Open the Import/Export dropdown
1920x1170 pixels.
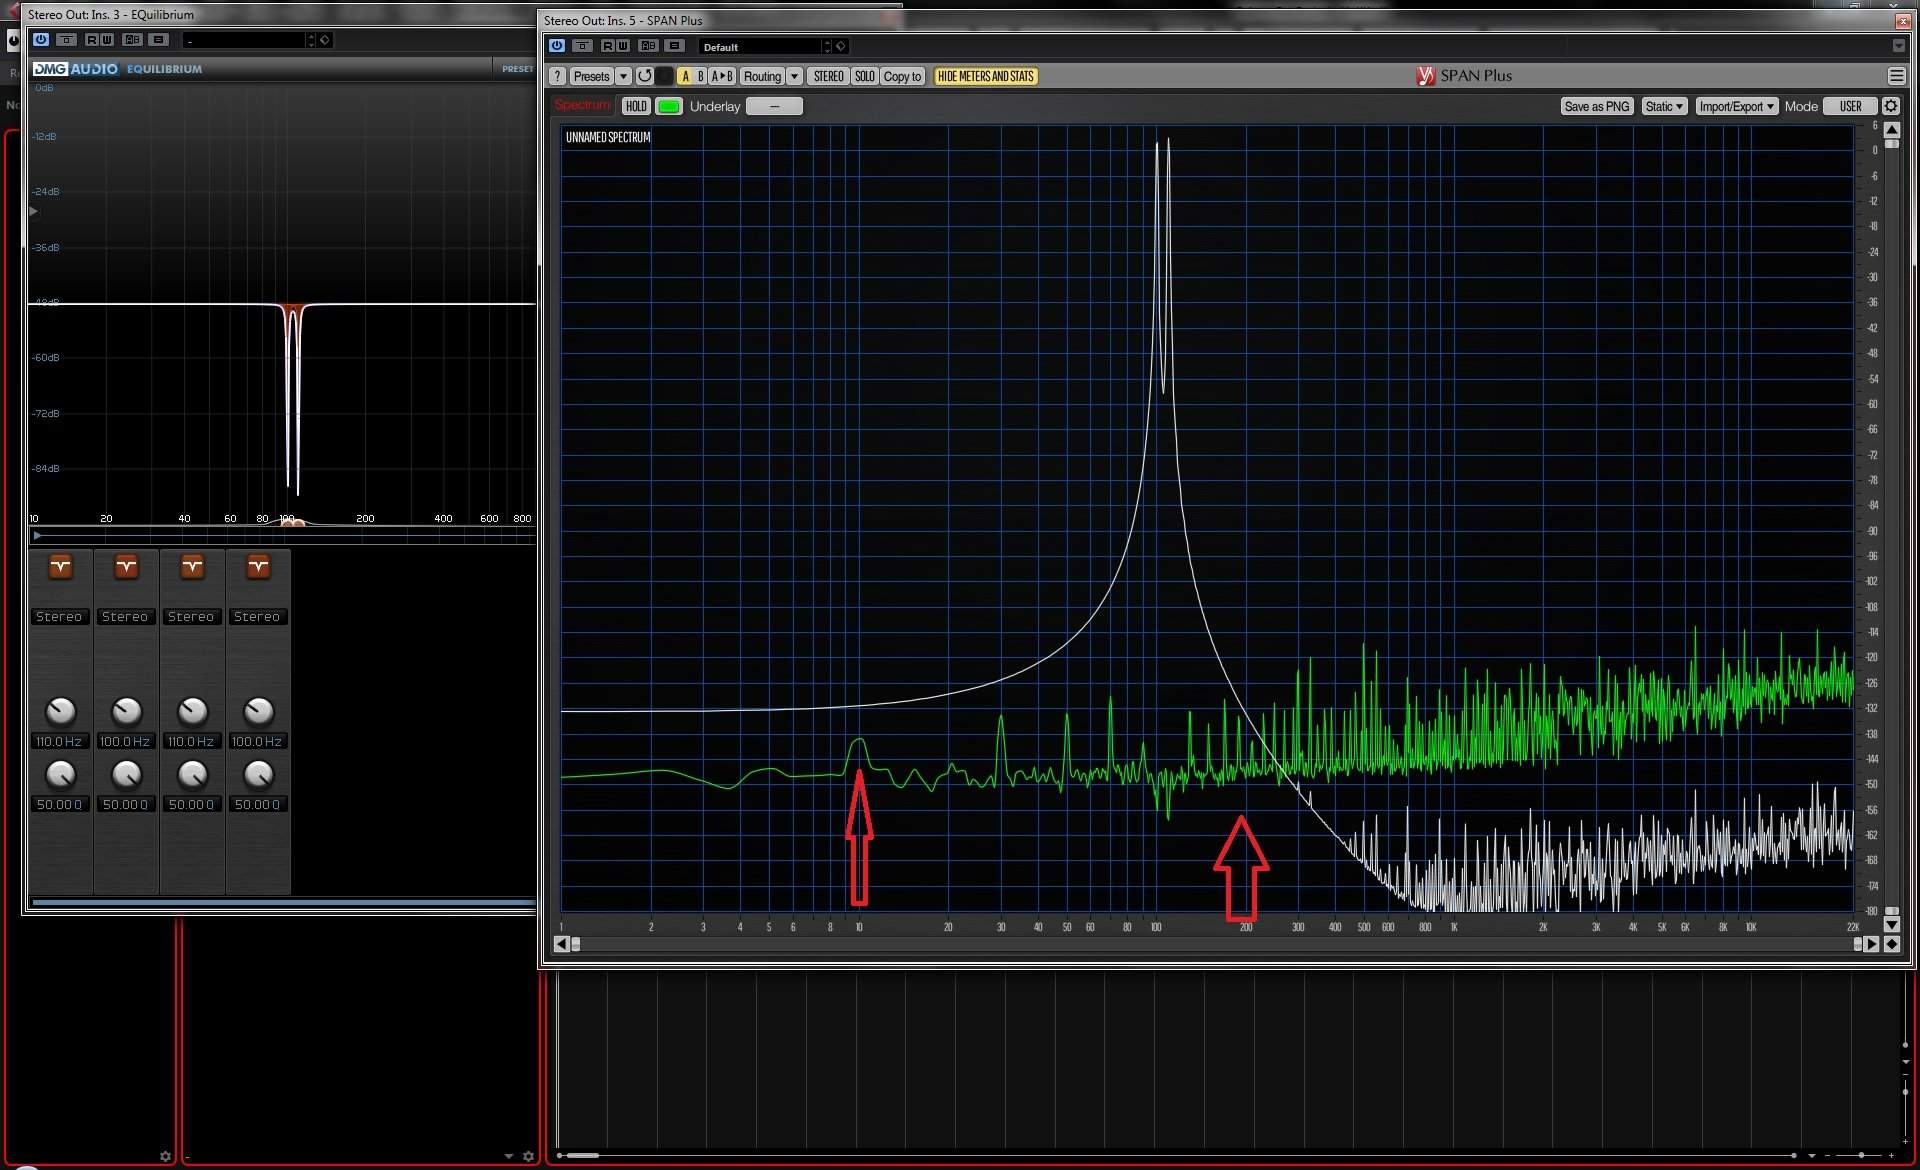pos(1736,106)
